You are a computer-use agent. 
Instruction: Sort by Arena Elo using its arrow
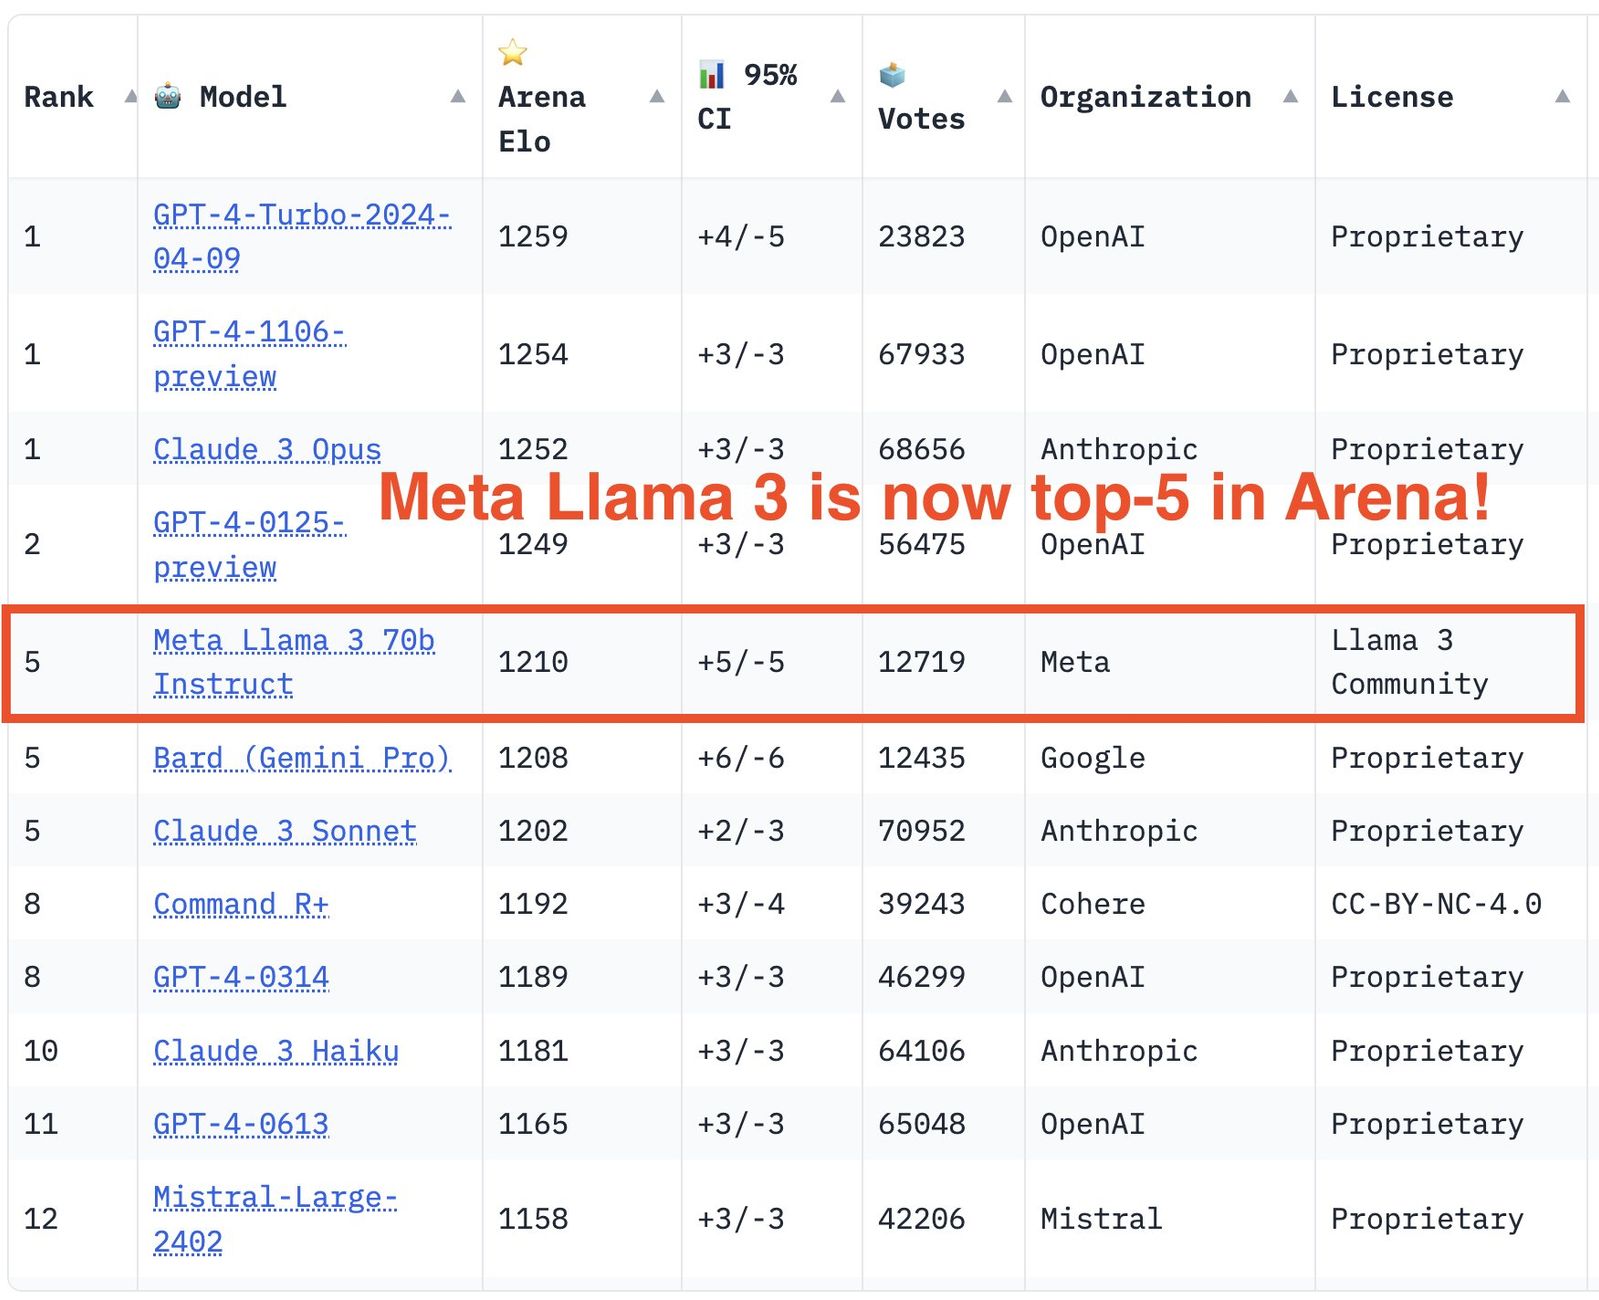[657, 96]
